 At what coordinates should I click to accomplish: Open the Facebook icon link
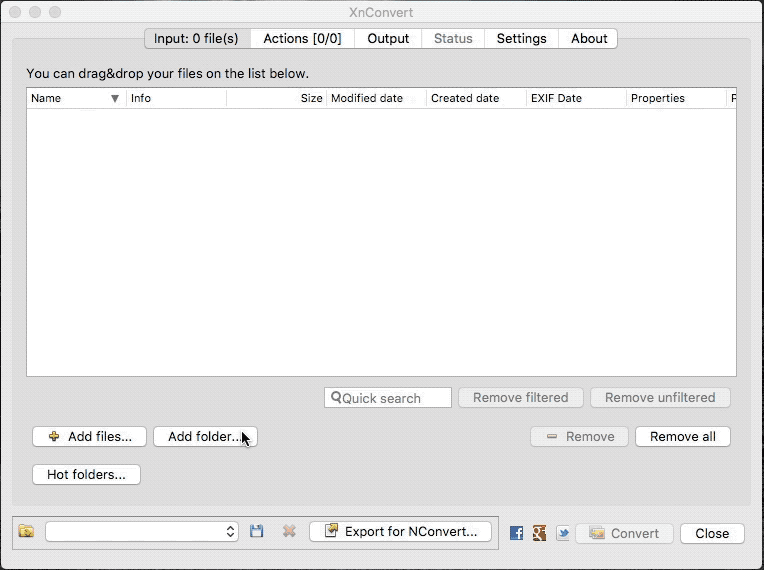516,533
